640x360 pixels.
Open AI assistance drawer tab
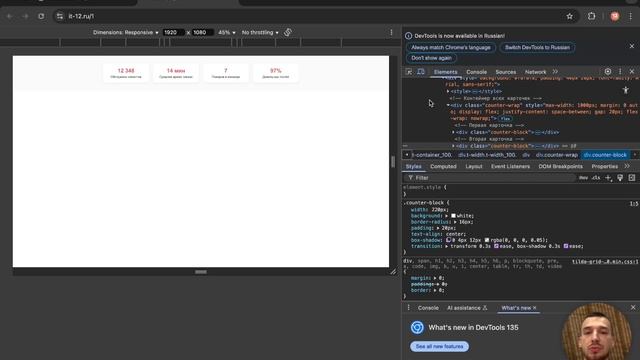point(467,308)
